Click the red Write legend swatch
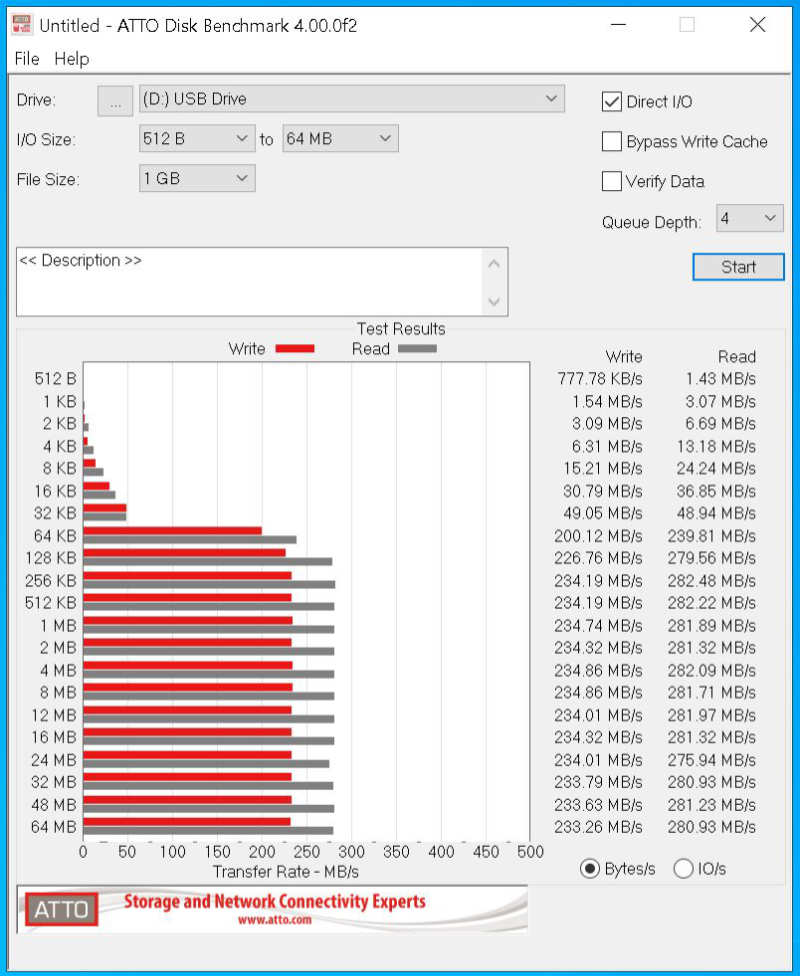 pyautogui.click(x=294, y=349)
